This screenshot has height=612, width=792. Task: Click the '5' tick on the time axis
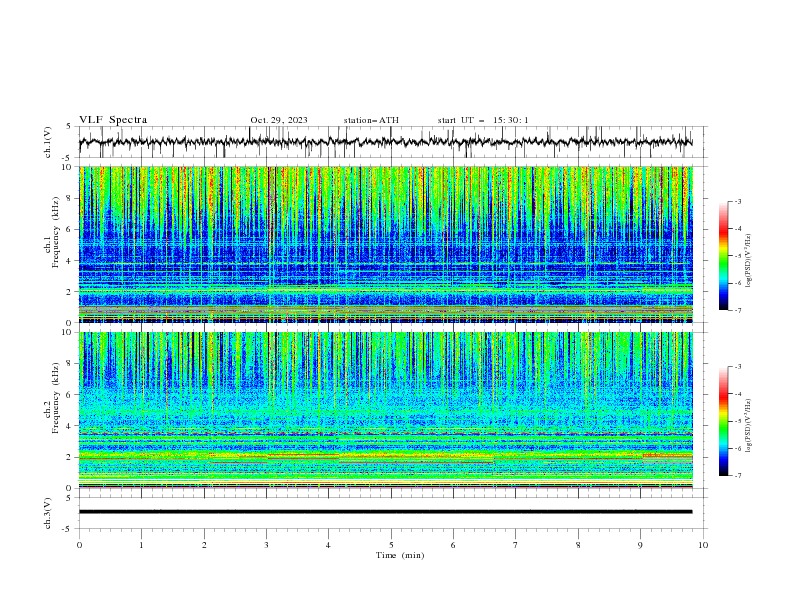pyautogui.click(x=391, y=545)
